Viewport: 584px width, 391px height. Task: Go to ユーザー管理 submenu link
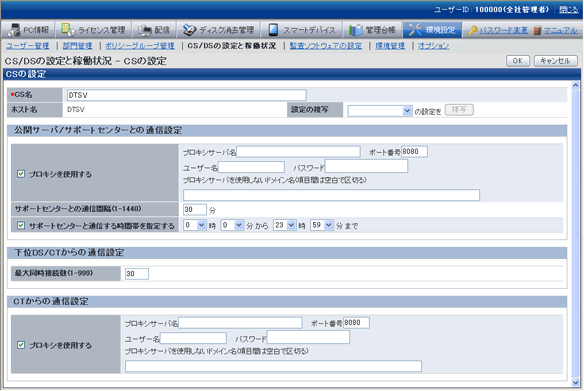point(28,46)
